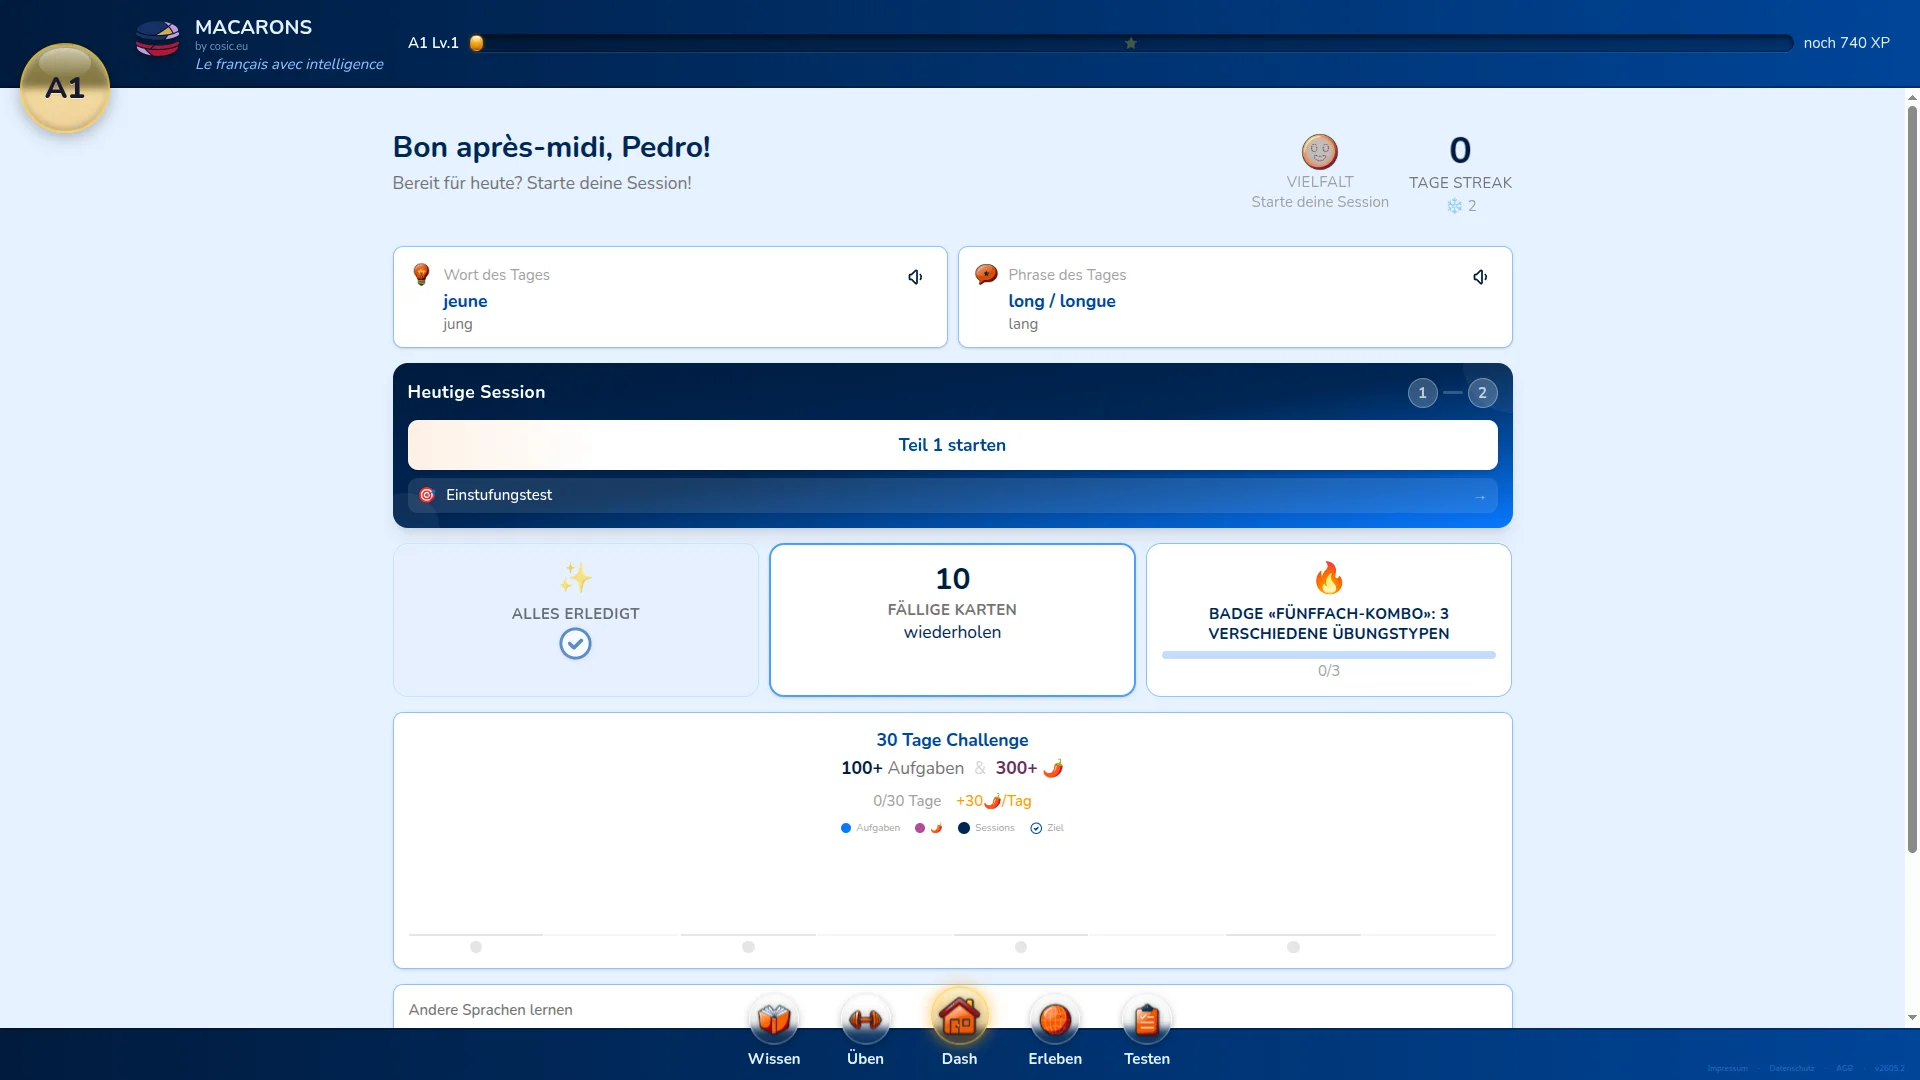Click the flame icon on the Fünffach-Kombo badge card
Viewport: 1920px width, 1080px height.
click(x=1328, y=578)
